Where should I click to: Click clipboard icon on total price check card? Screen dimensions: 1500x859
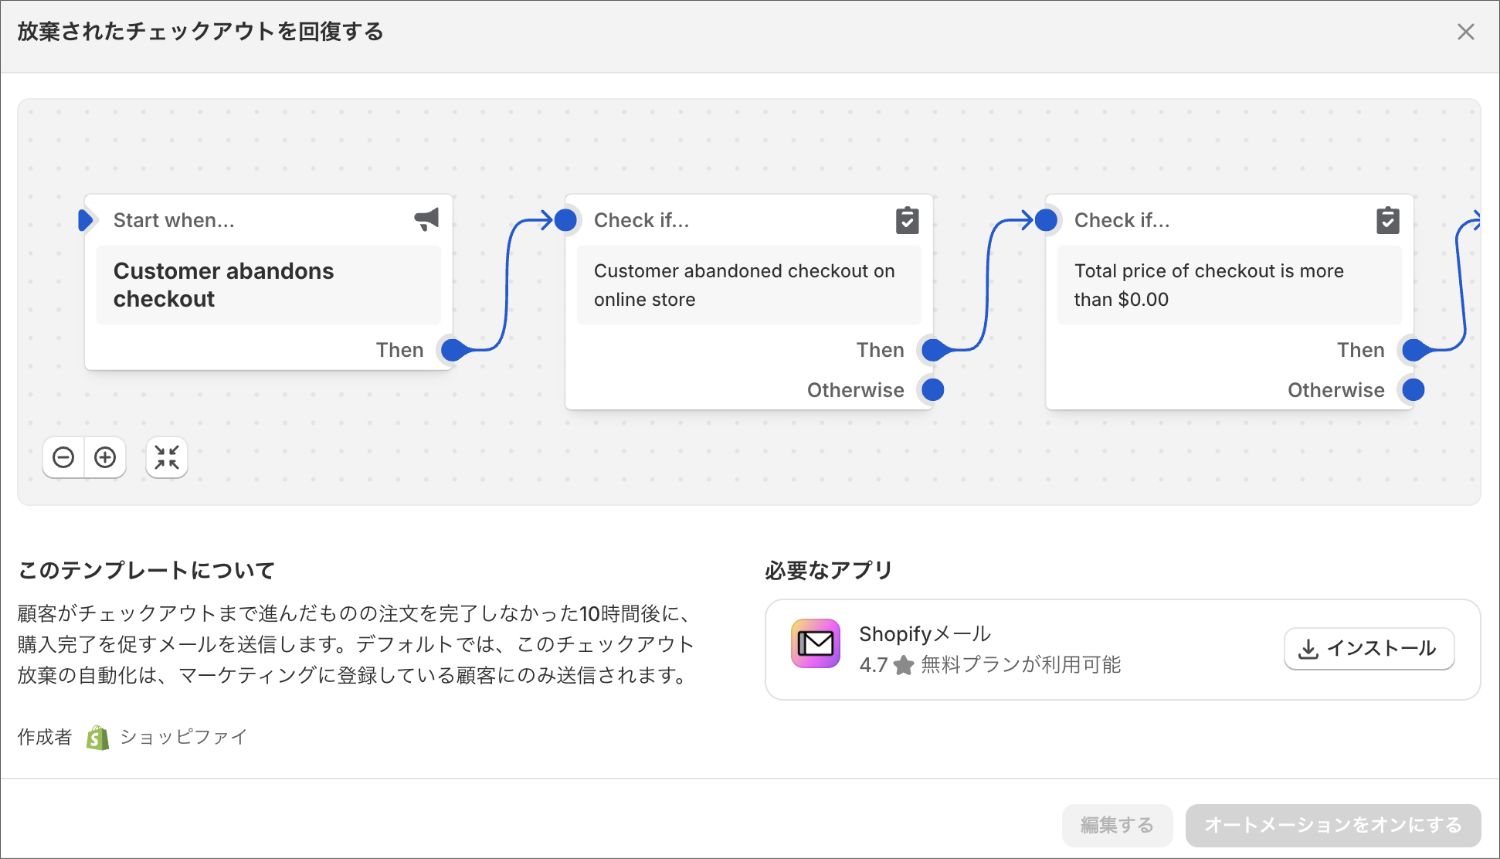pyautogui.click(x=1388, y=220)
